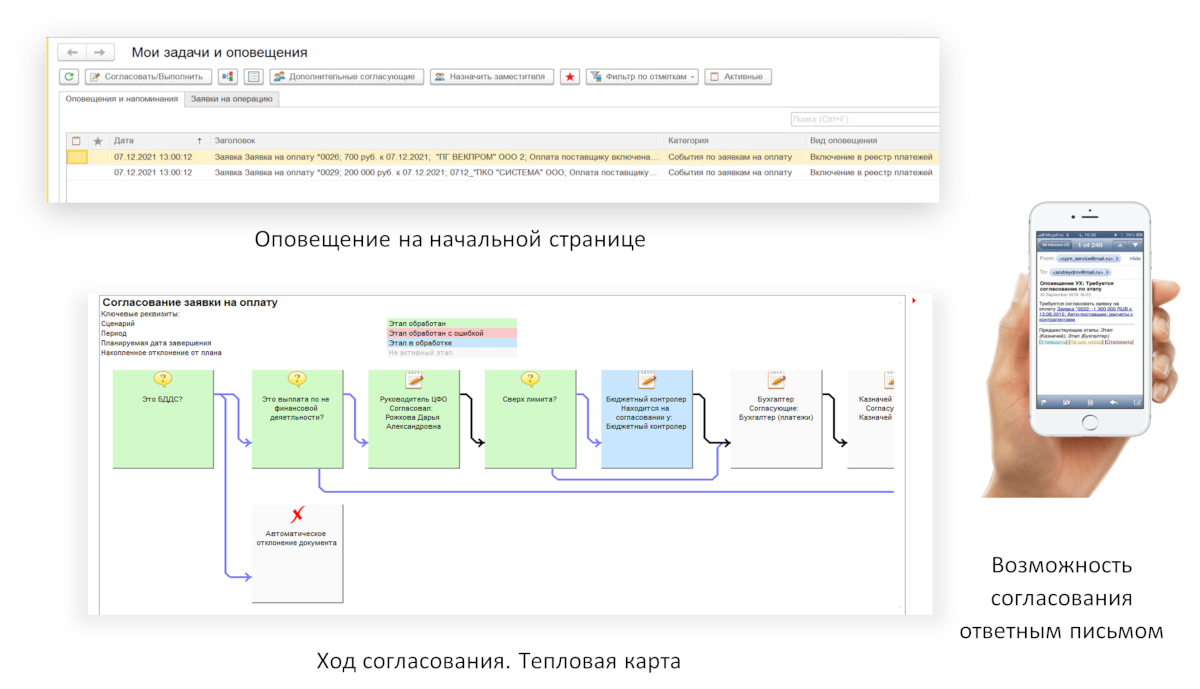Toggle the star column header for flagged items
This screenshot has height=689, width=1200.
point(98,141)
